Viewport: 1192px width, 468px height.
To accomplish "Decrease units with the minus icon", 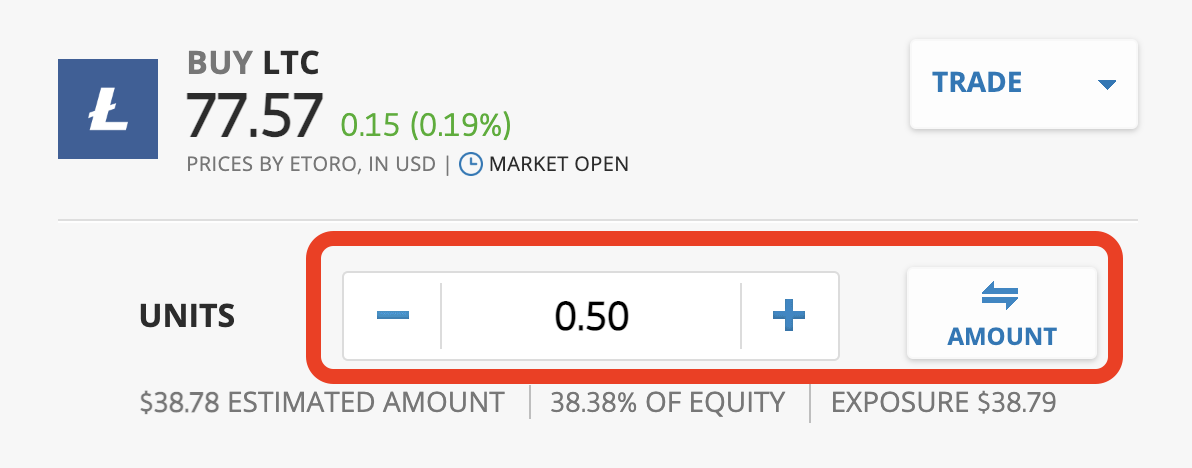I will [393, 315].
